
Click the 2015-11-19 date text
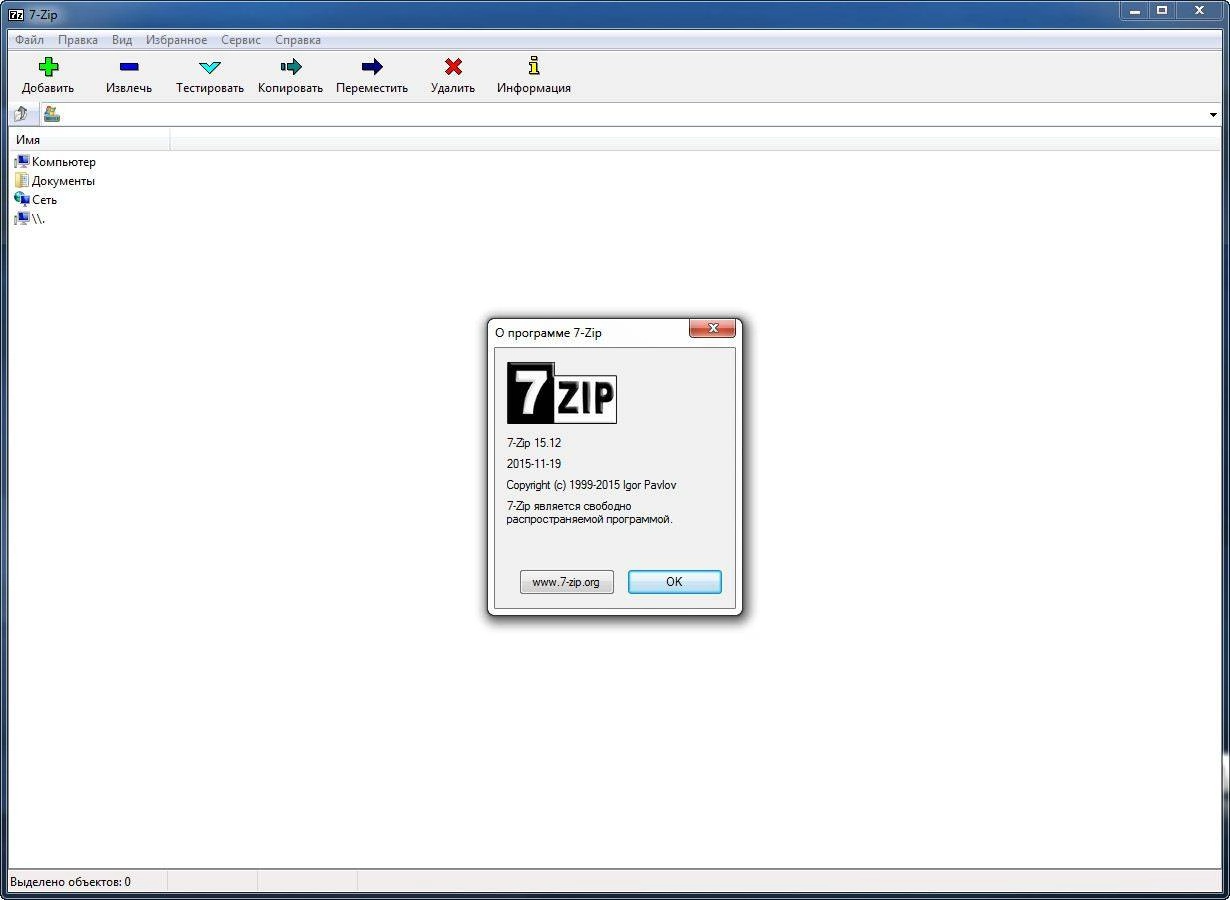point(534,464)
